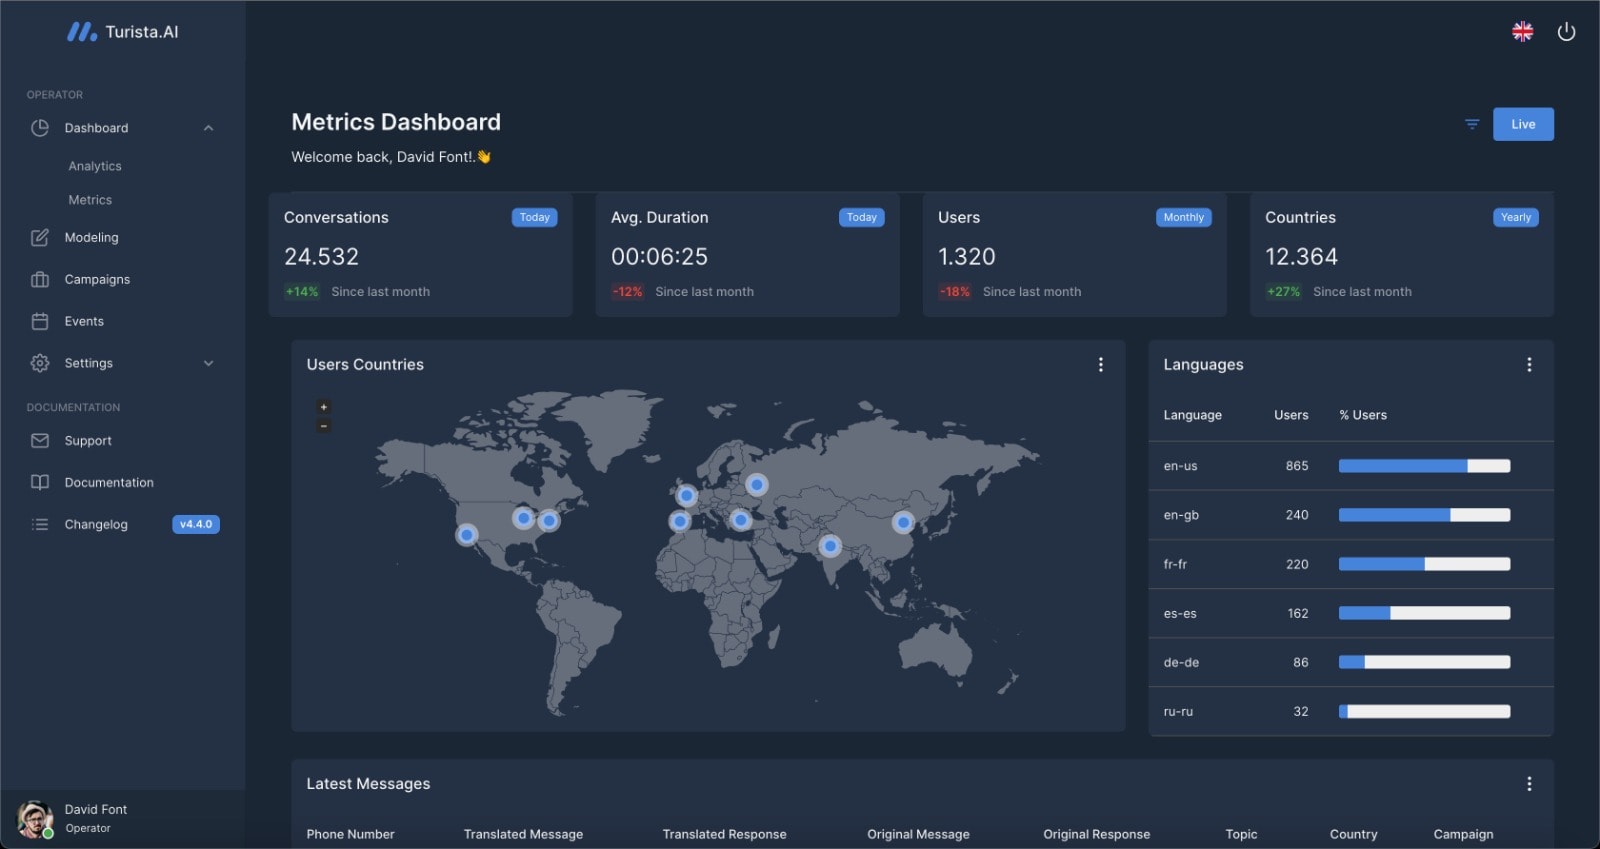
Task: Zoom in on the world map
Action: (x=323, y=407)
